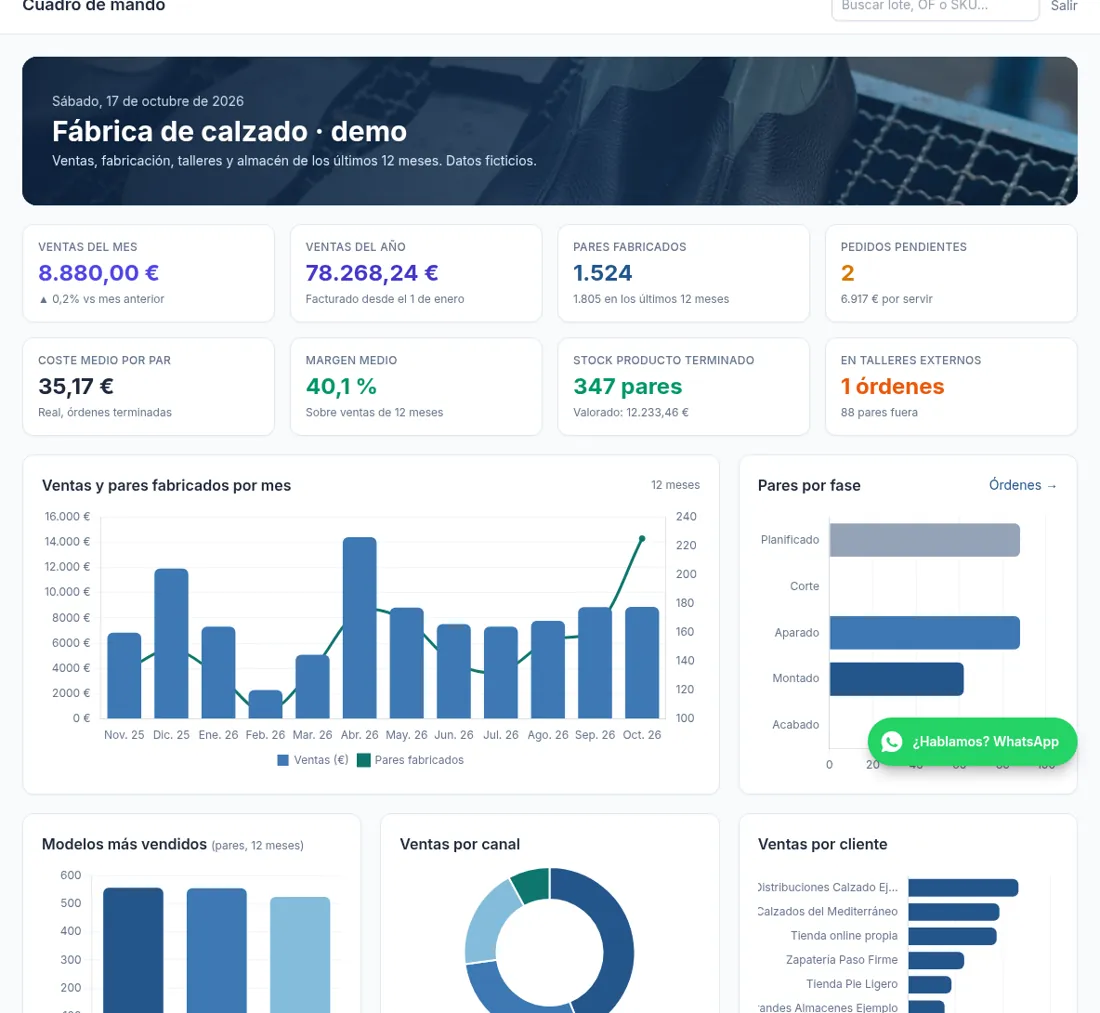Click the Margen medio value 40,1 %

click(341, 387)
